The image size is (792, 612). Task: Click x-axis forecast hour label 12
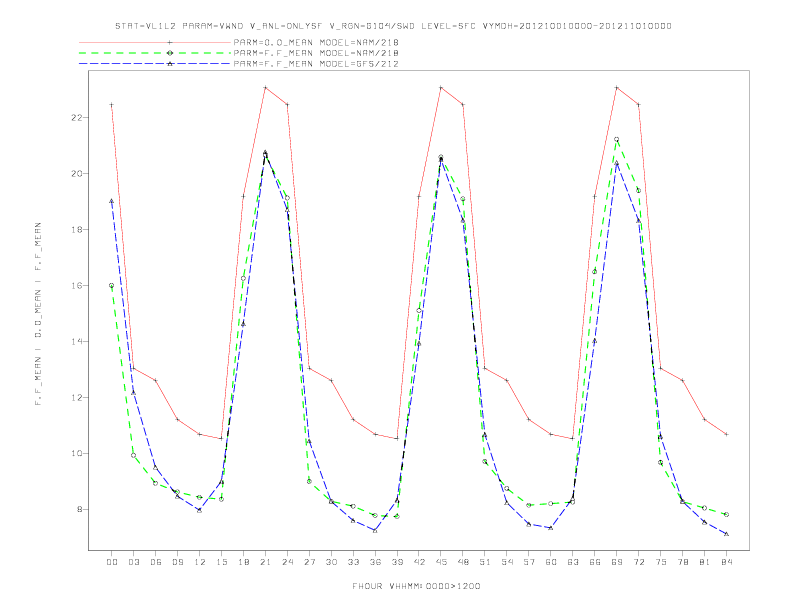200,562
